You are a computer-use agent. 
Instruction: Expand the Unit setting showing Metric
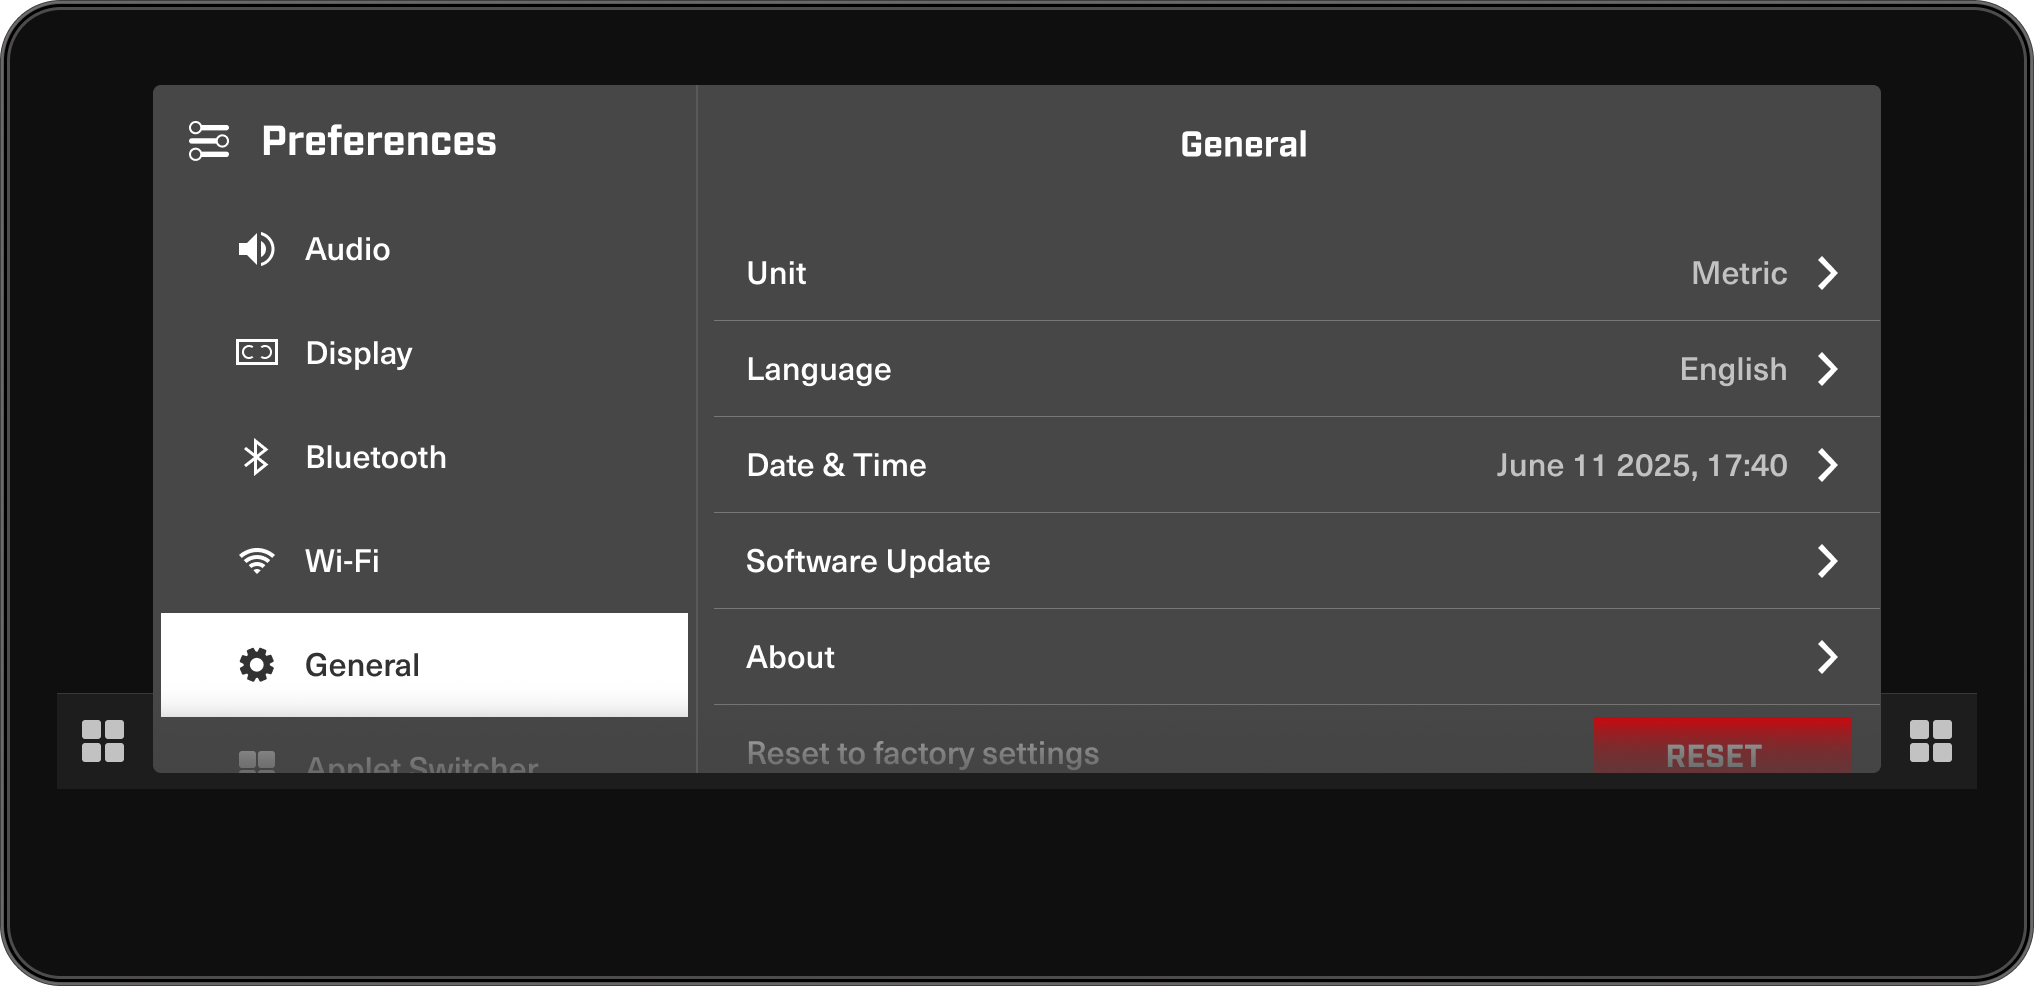(x=1829, y=273)
